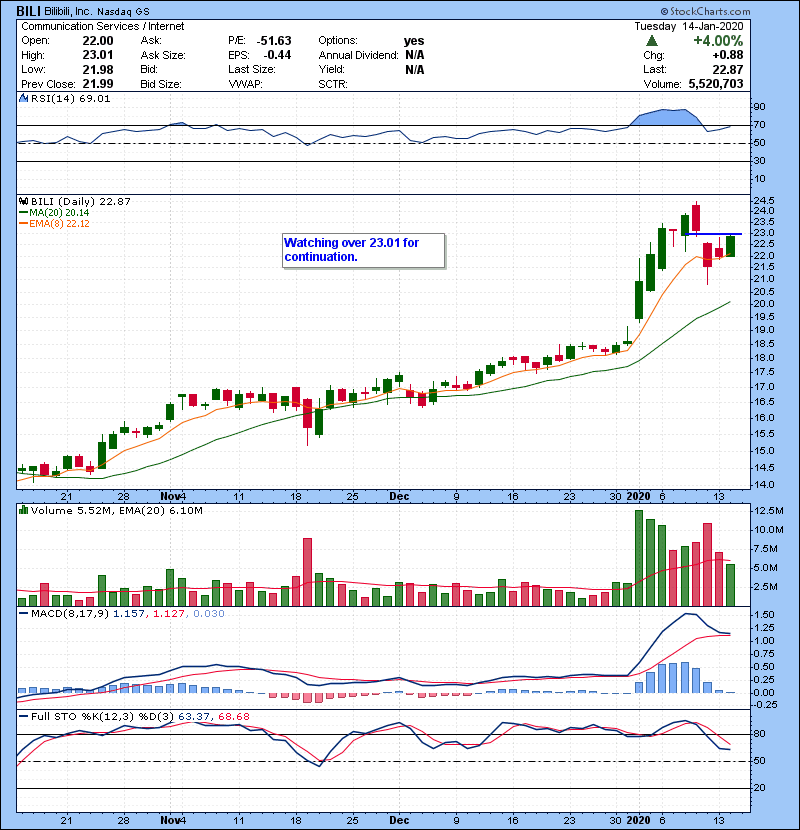
Task: Select the Last price 22.87 in header
Action: click(x=728, y=69)
